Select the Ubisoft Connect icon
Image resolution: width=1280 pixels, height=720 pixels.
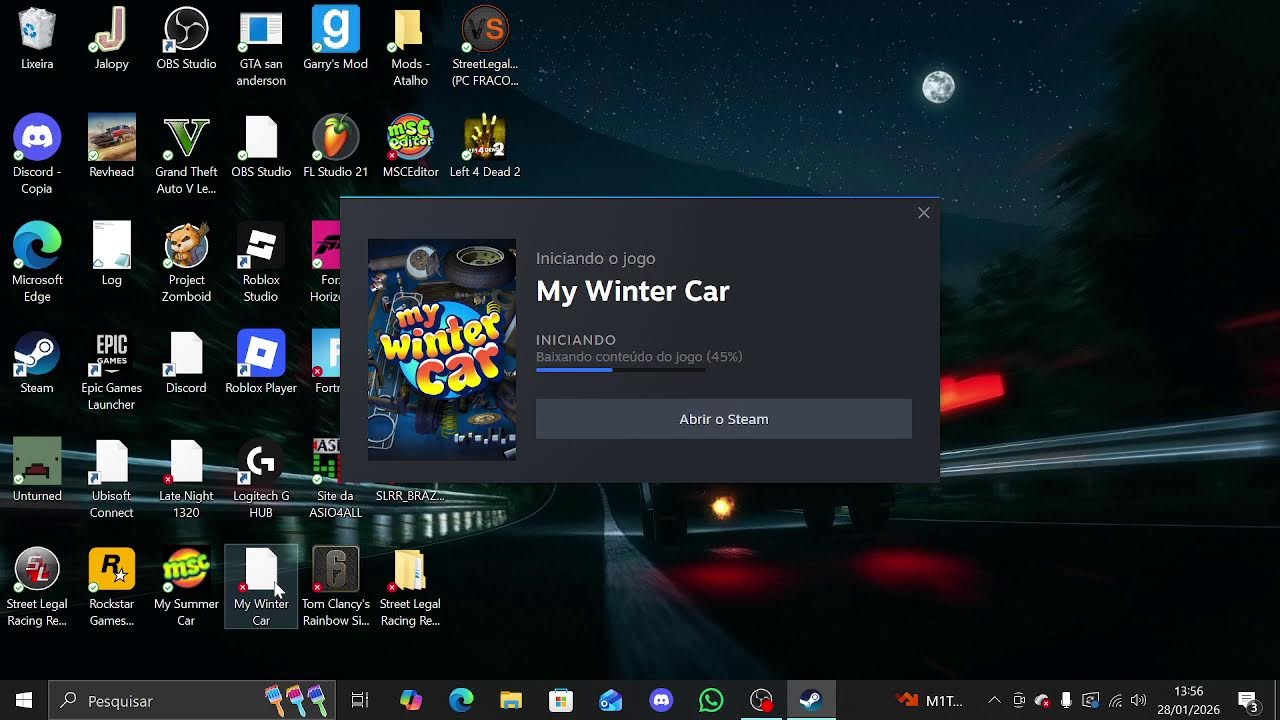[x=111, y=479]
